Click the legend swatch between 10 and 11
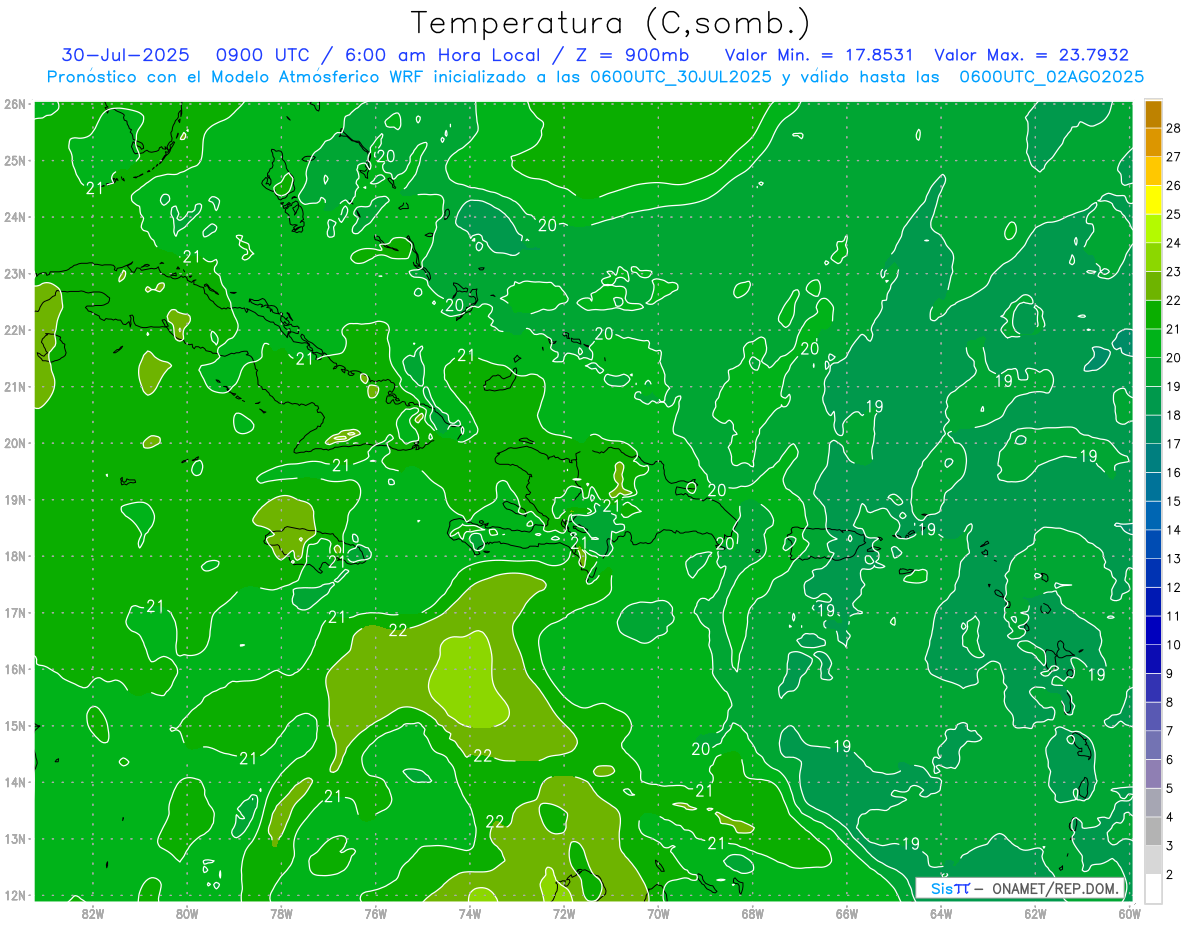 1153,630
